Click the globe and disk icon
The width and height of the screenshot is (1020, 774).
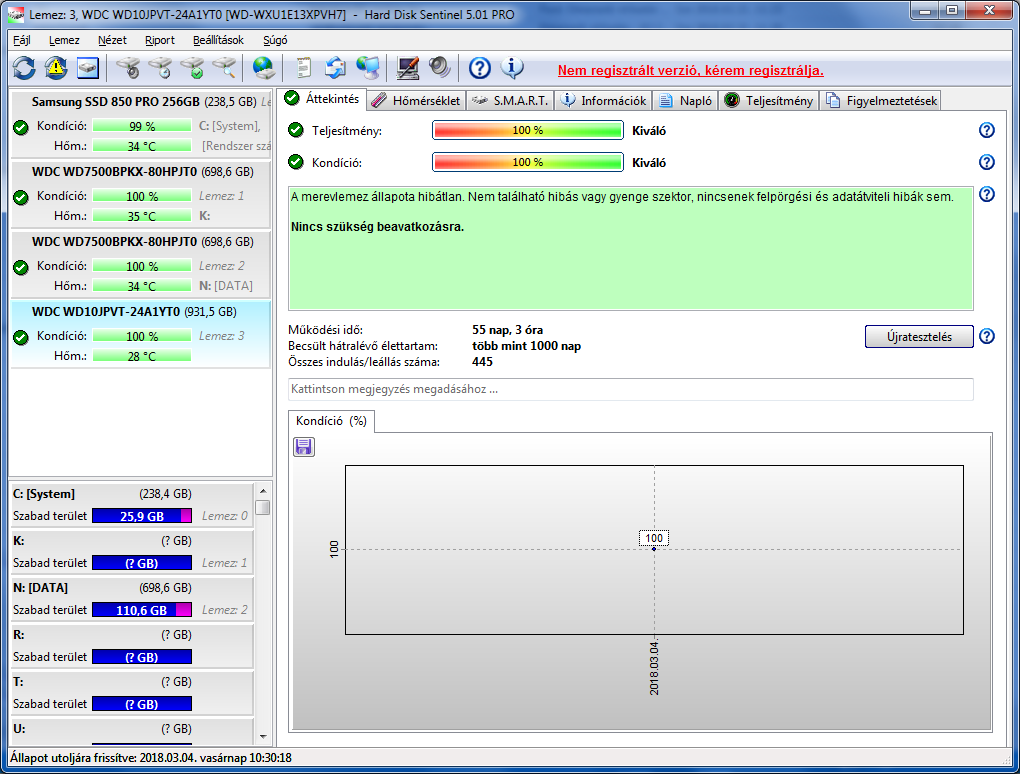tap(263, 68)
